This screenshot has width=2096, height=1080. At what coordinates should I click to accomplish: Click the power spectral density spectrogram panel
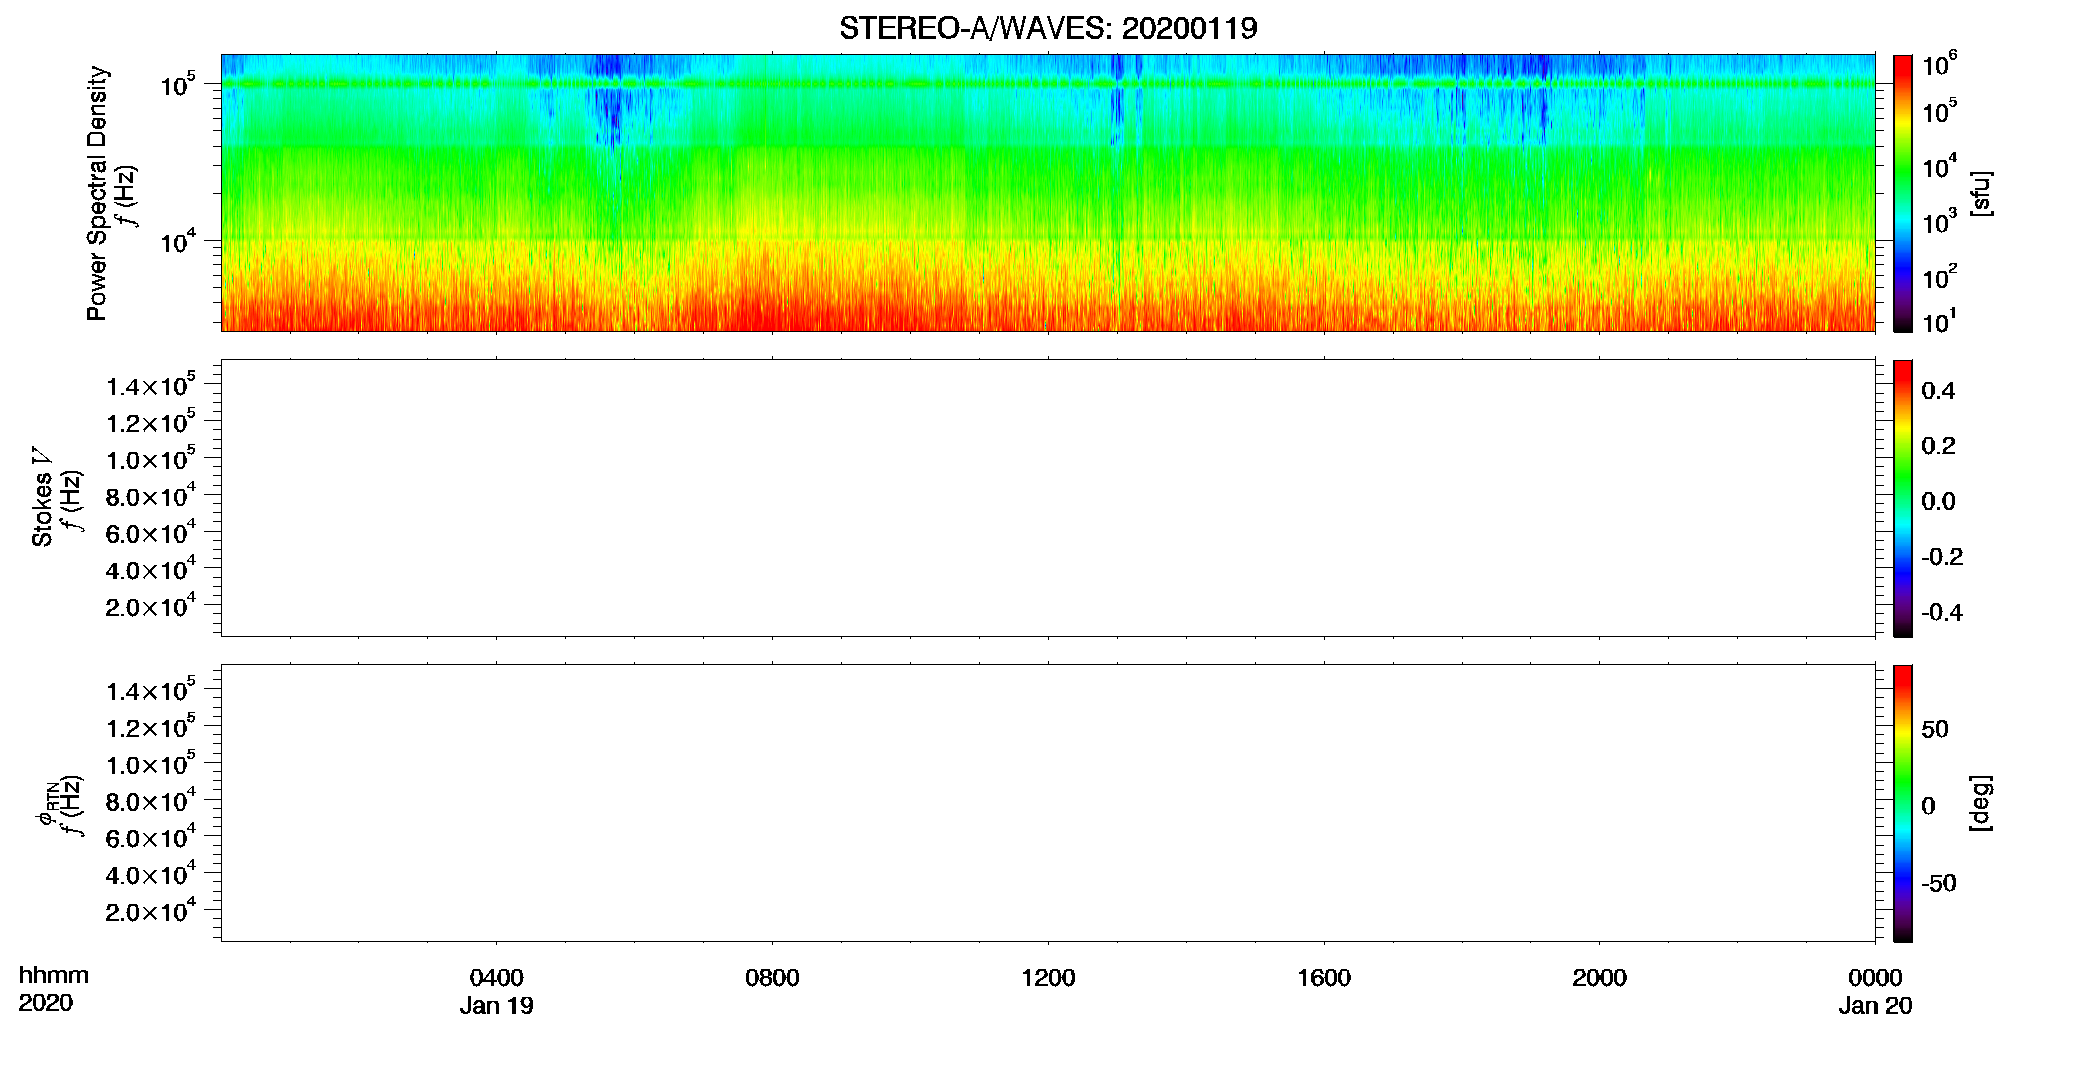pyautogui.click(x=1048, y=193)
